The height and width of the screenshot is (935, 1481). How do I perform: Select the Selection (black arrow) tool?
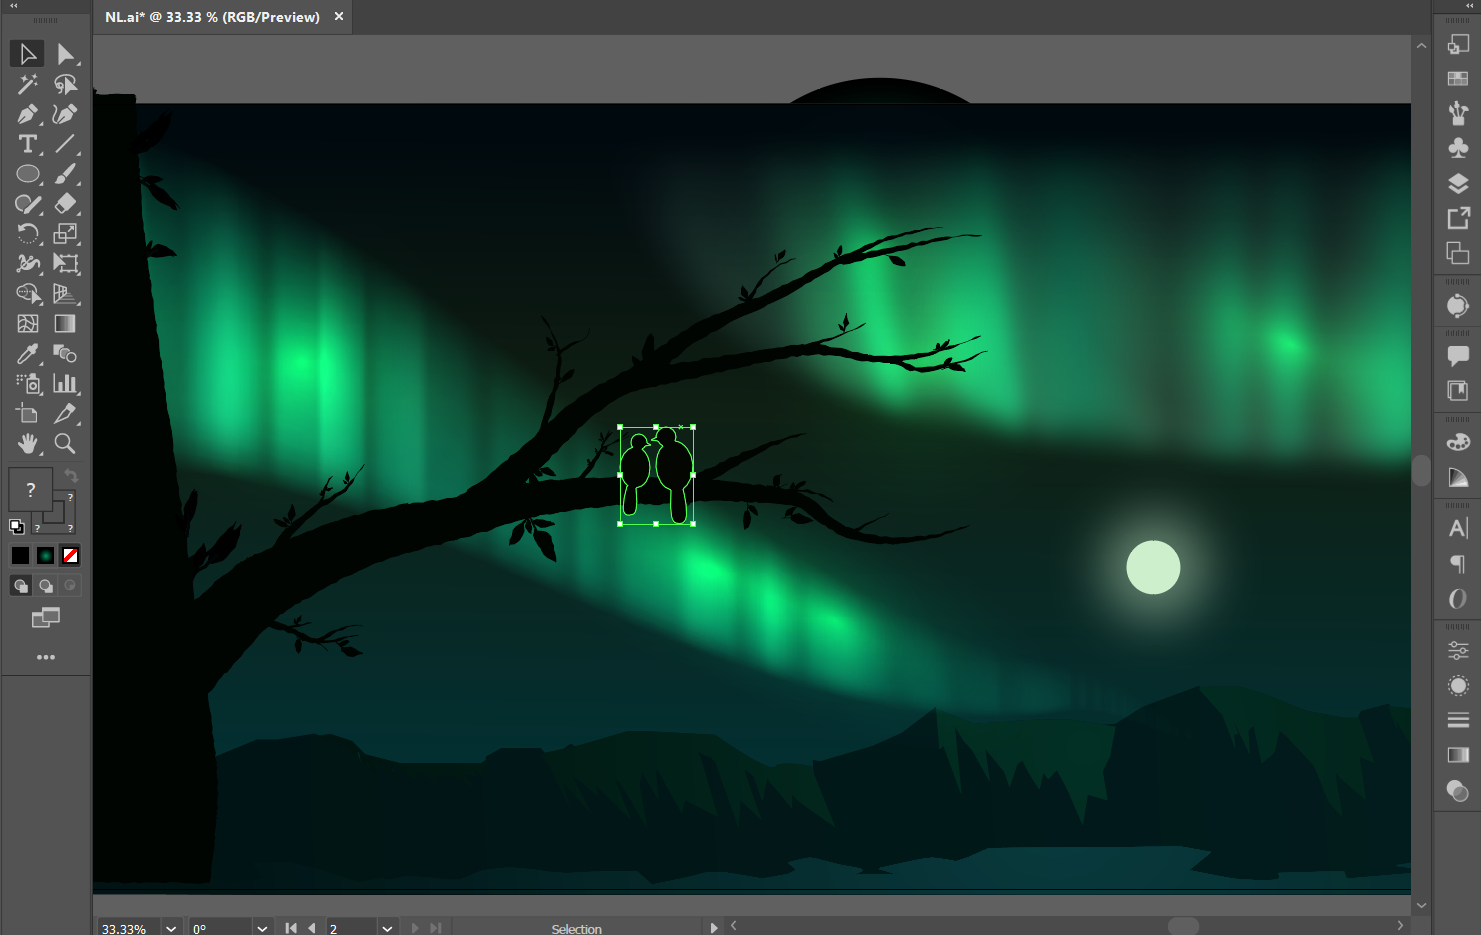27,54
